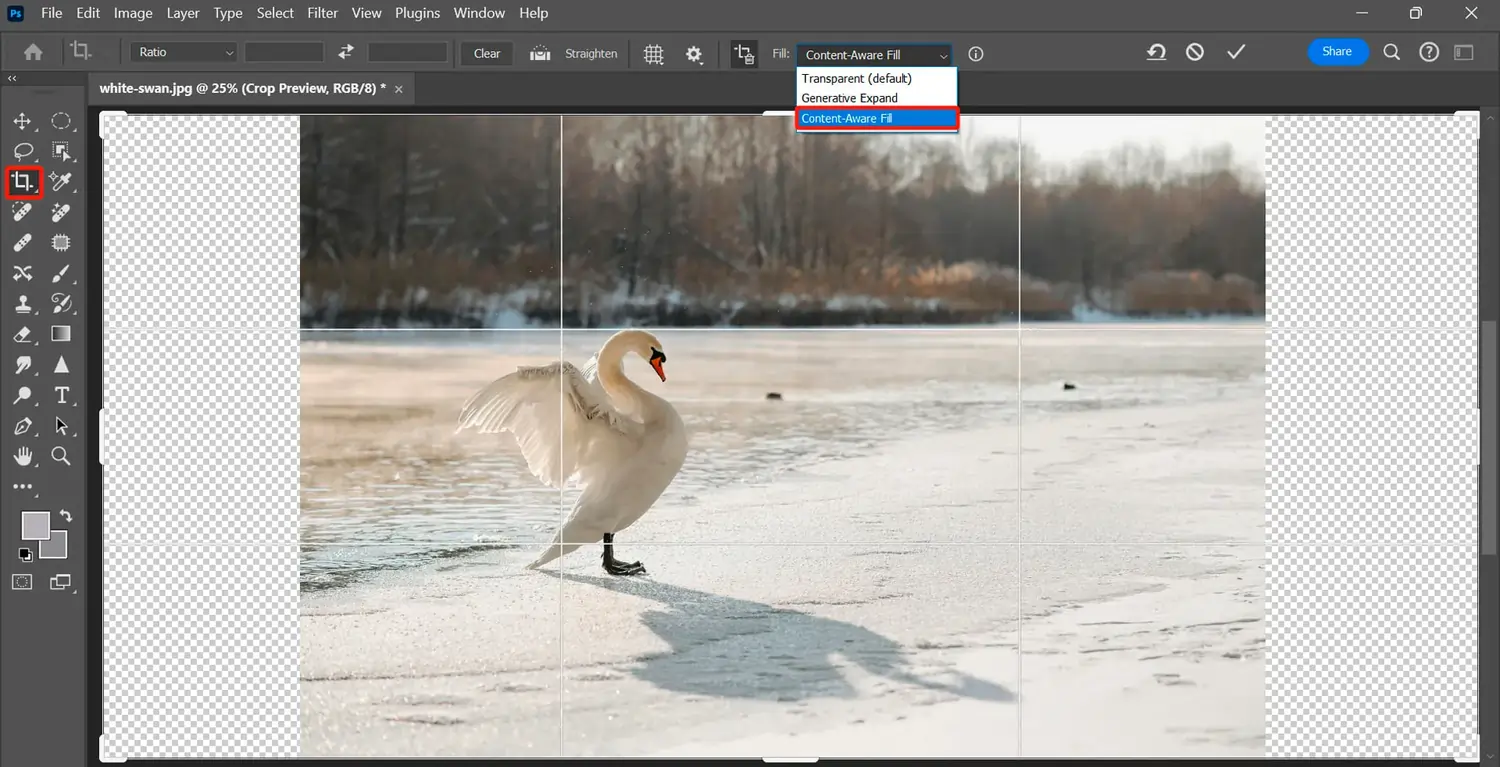Viewport: 1500px width, 767px height.
Task: Open Crop tool preset picker in options bar
Action: coord(81,52)
